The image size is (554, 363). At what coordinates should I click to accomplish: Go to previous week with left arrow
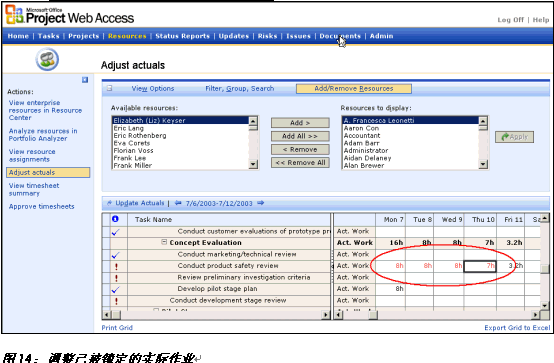[x=178, y=203]
